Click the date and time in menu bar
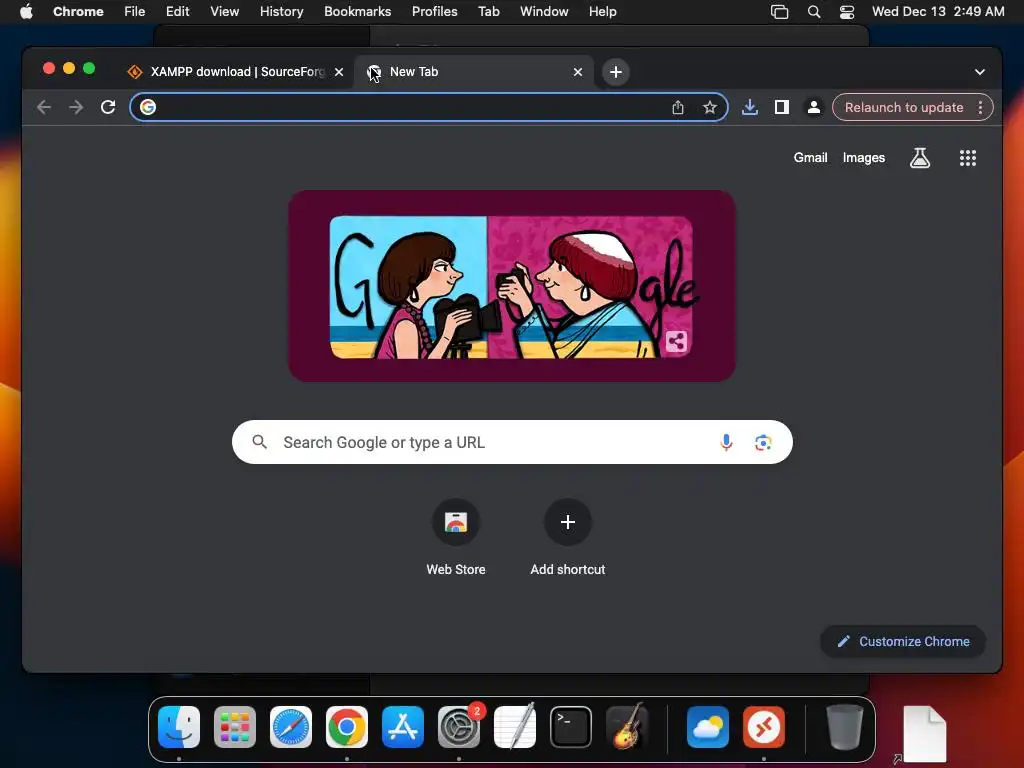Screen dimensions: 1024x768 [x=938, y=11]
